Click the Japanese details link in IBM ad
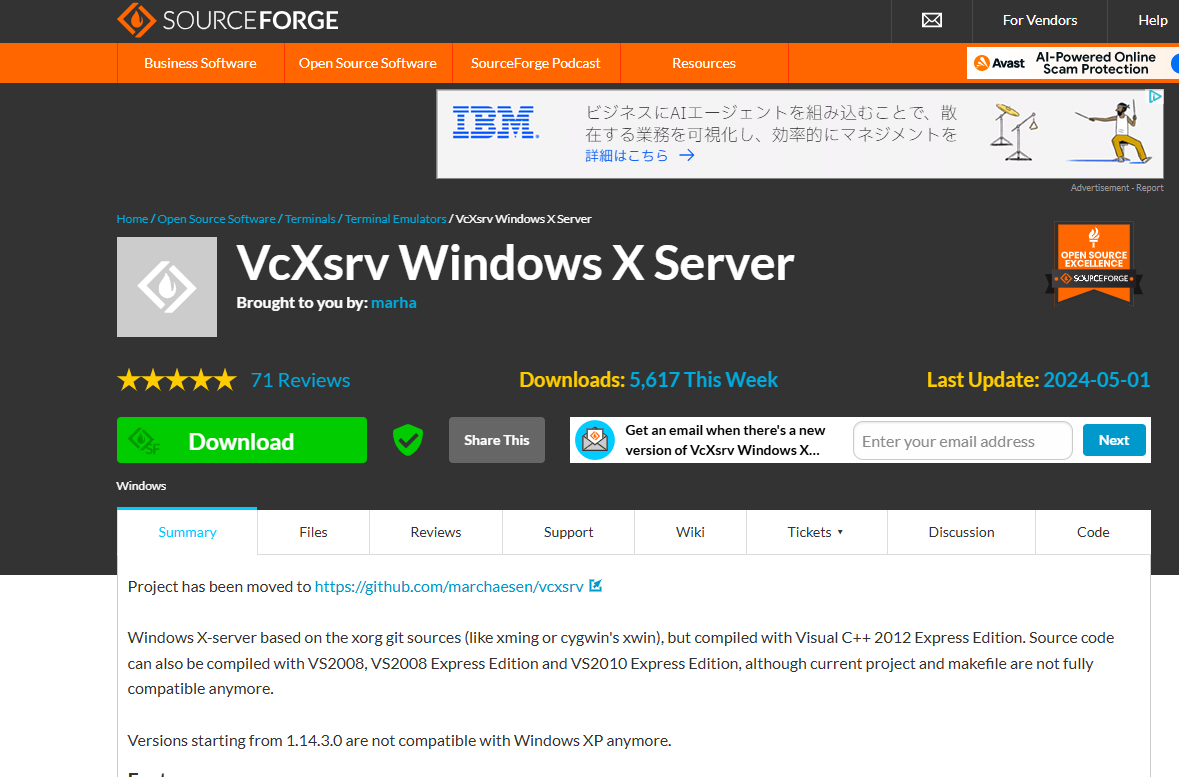Viewport: 1179px width, 777px height. (x=640, y=156)
